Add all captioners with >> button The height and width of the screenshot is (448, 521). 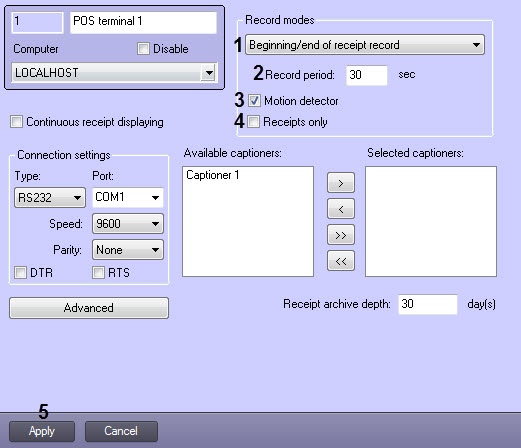pos(341,235)
